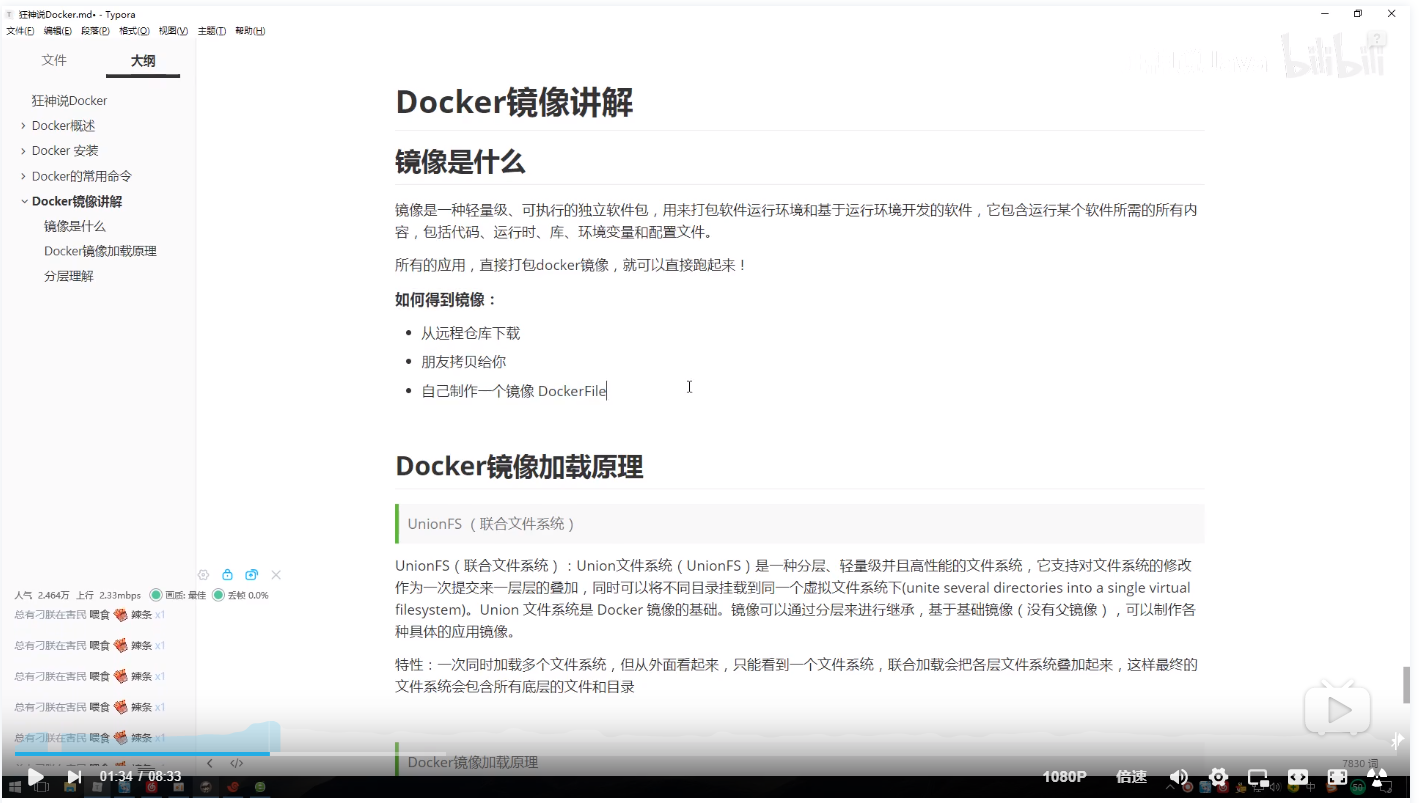The height and width of the screenshot is (803, 1419).
Task: Open the Windows Start button
Action: pos(15,788)
